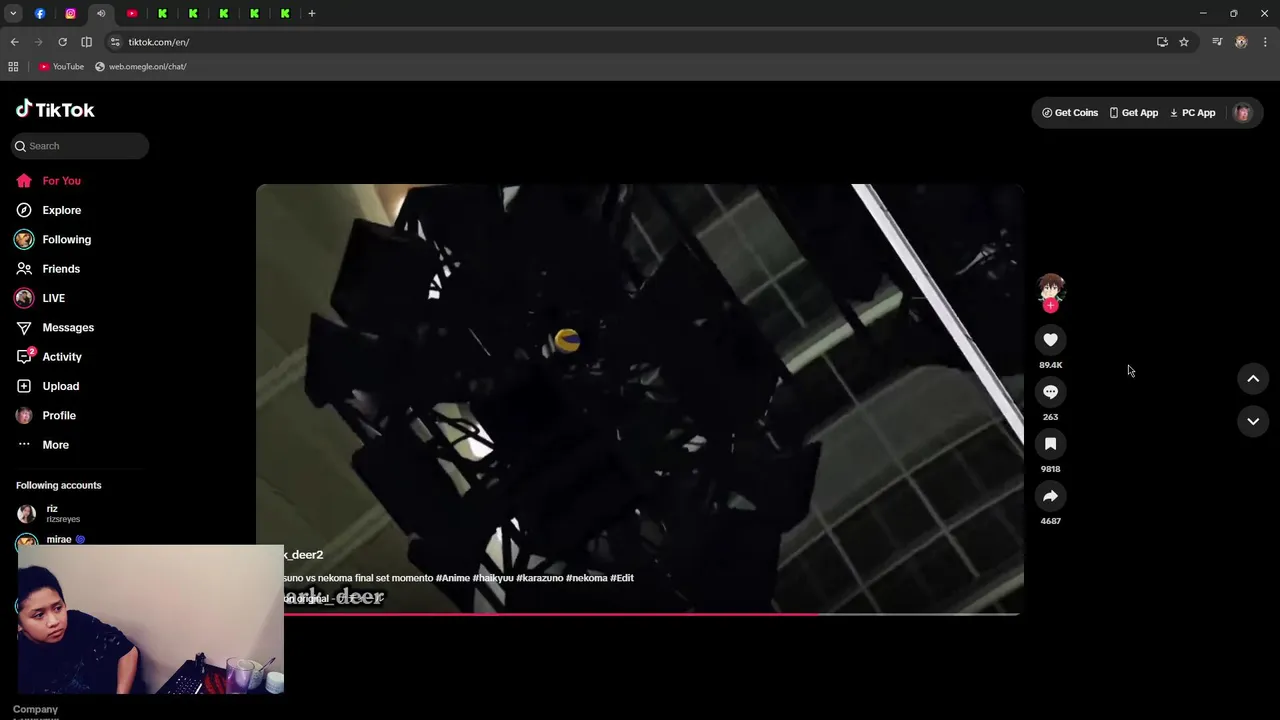
Task: Open the Chrome profile avatar
Action: point(1241,42)
